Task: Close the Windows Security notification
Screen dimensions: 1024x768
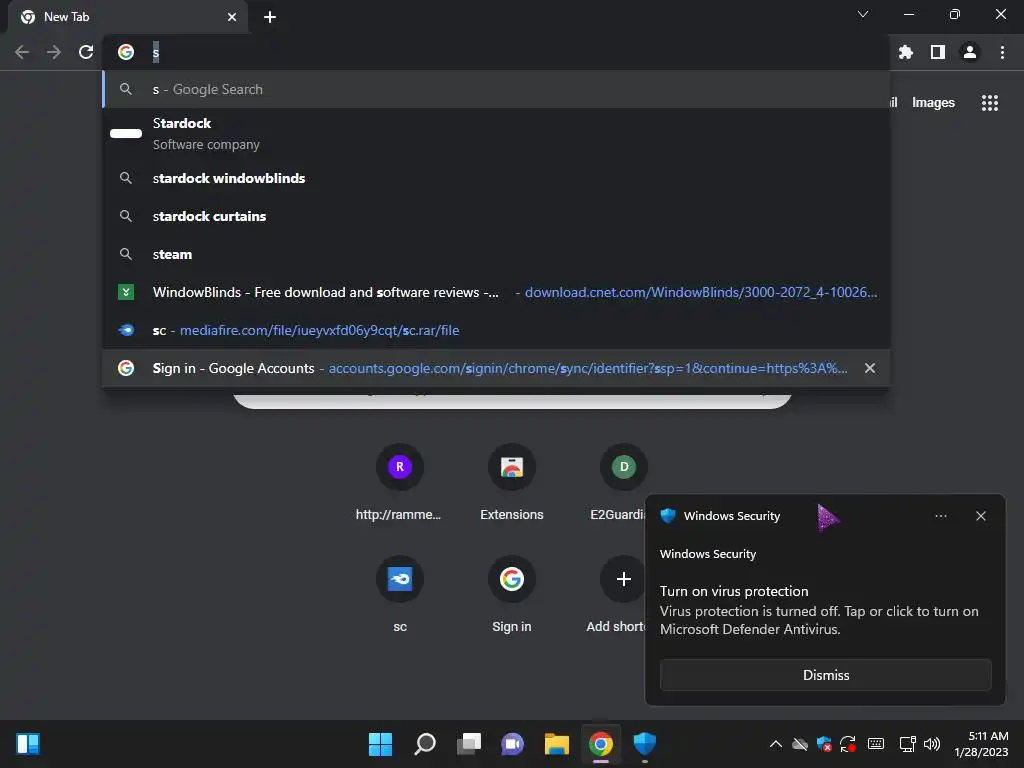Action: point(981,516)
